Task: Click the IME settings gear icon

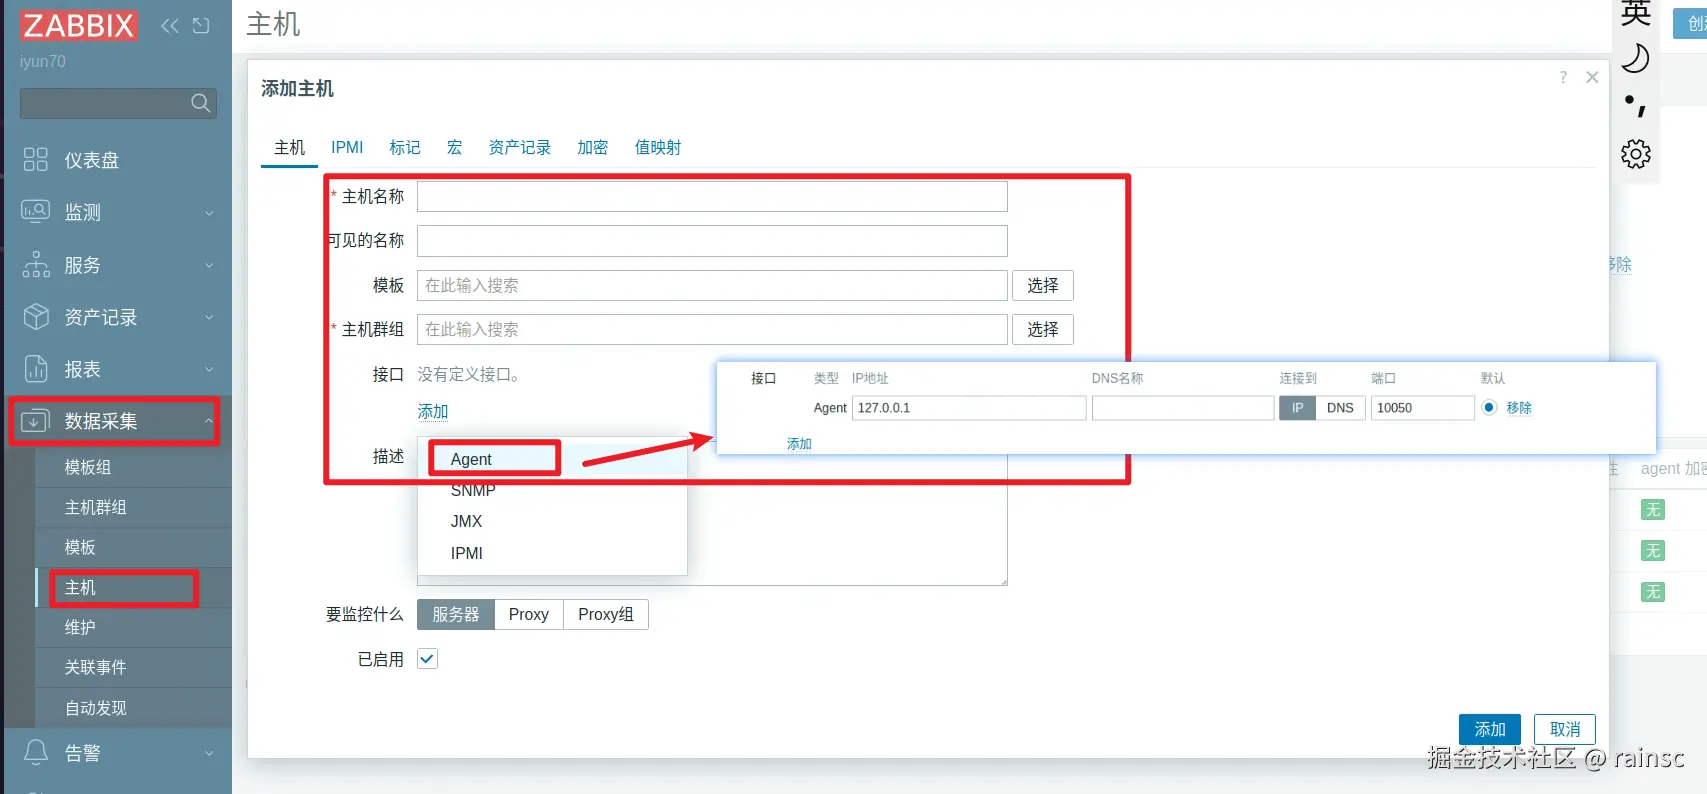Action: 1636,154
